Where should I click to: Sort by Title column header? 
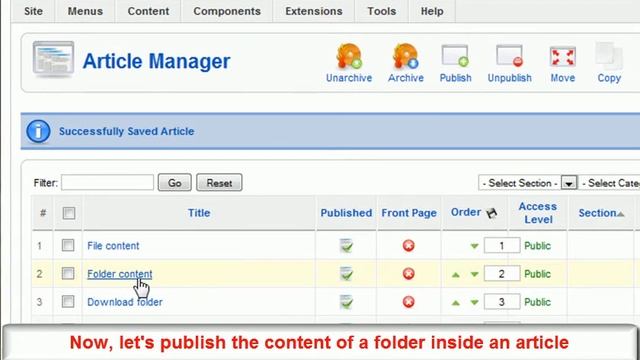point(199,213)
